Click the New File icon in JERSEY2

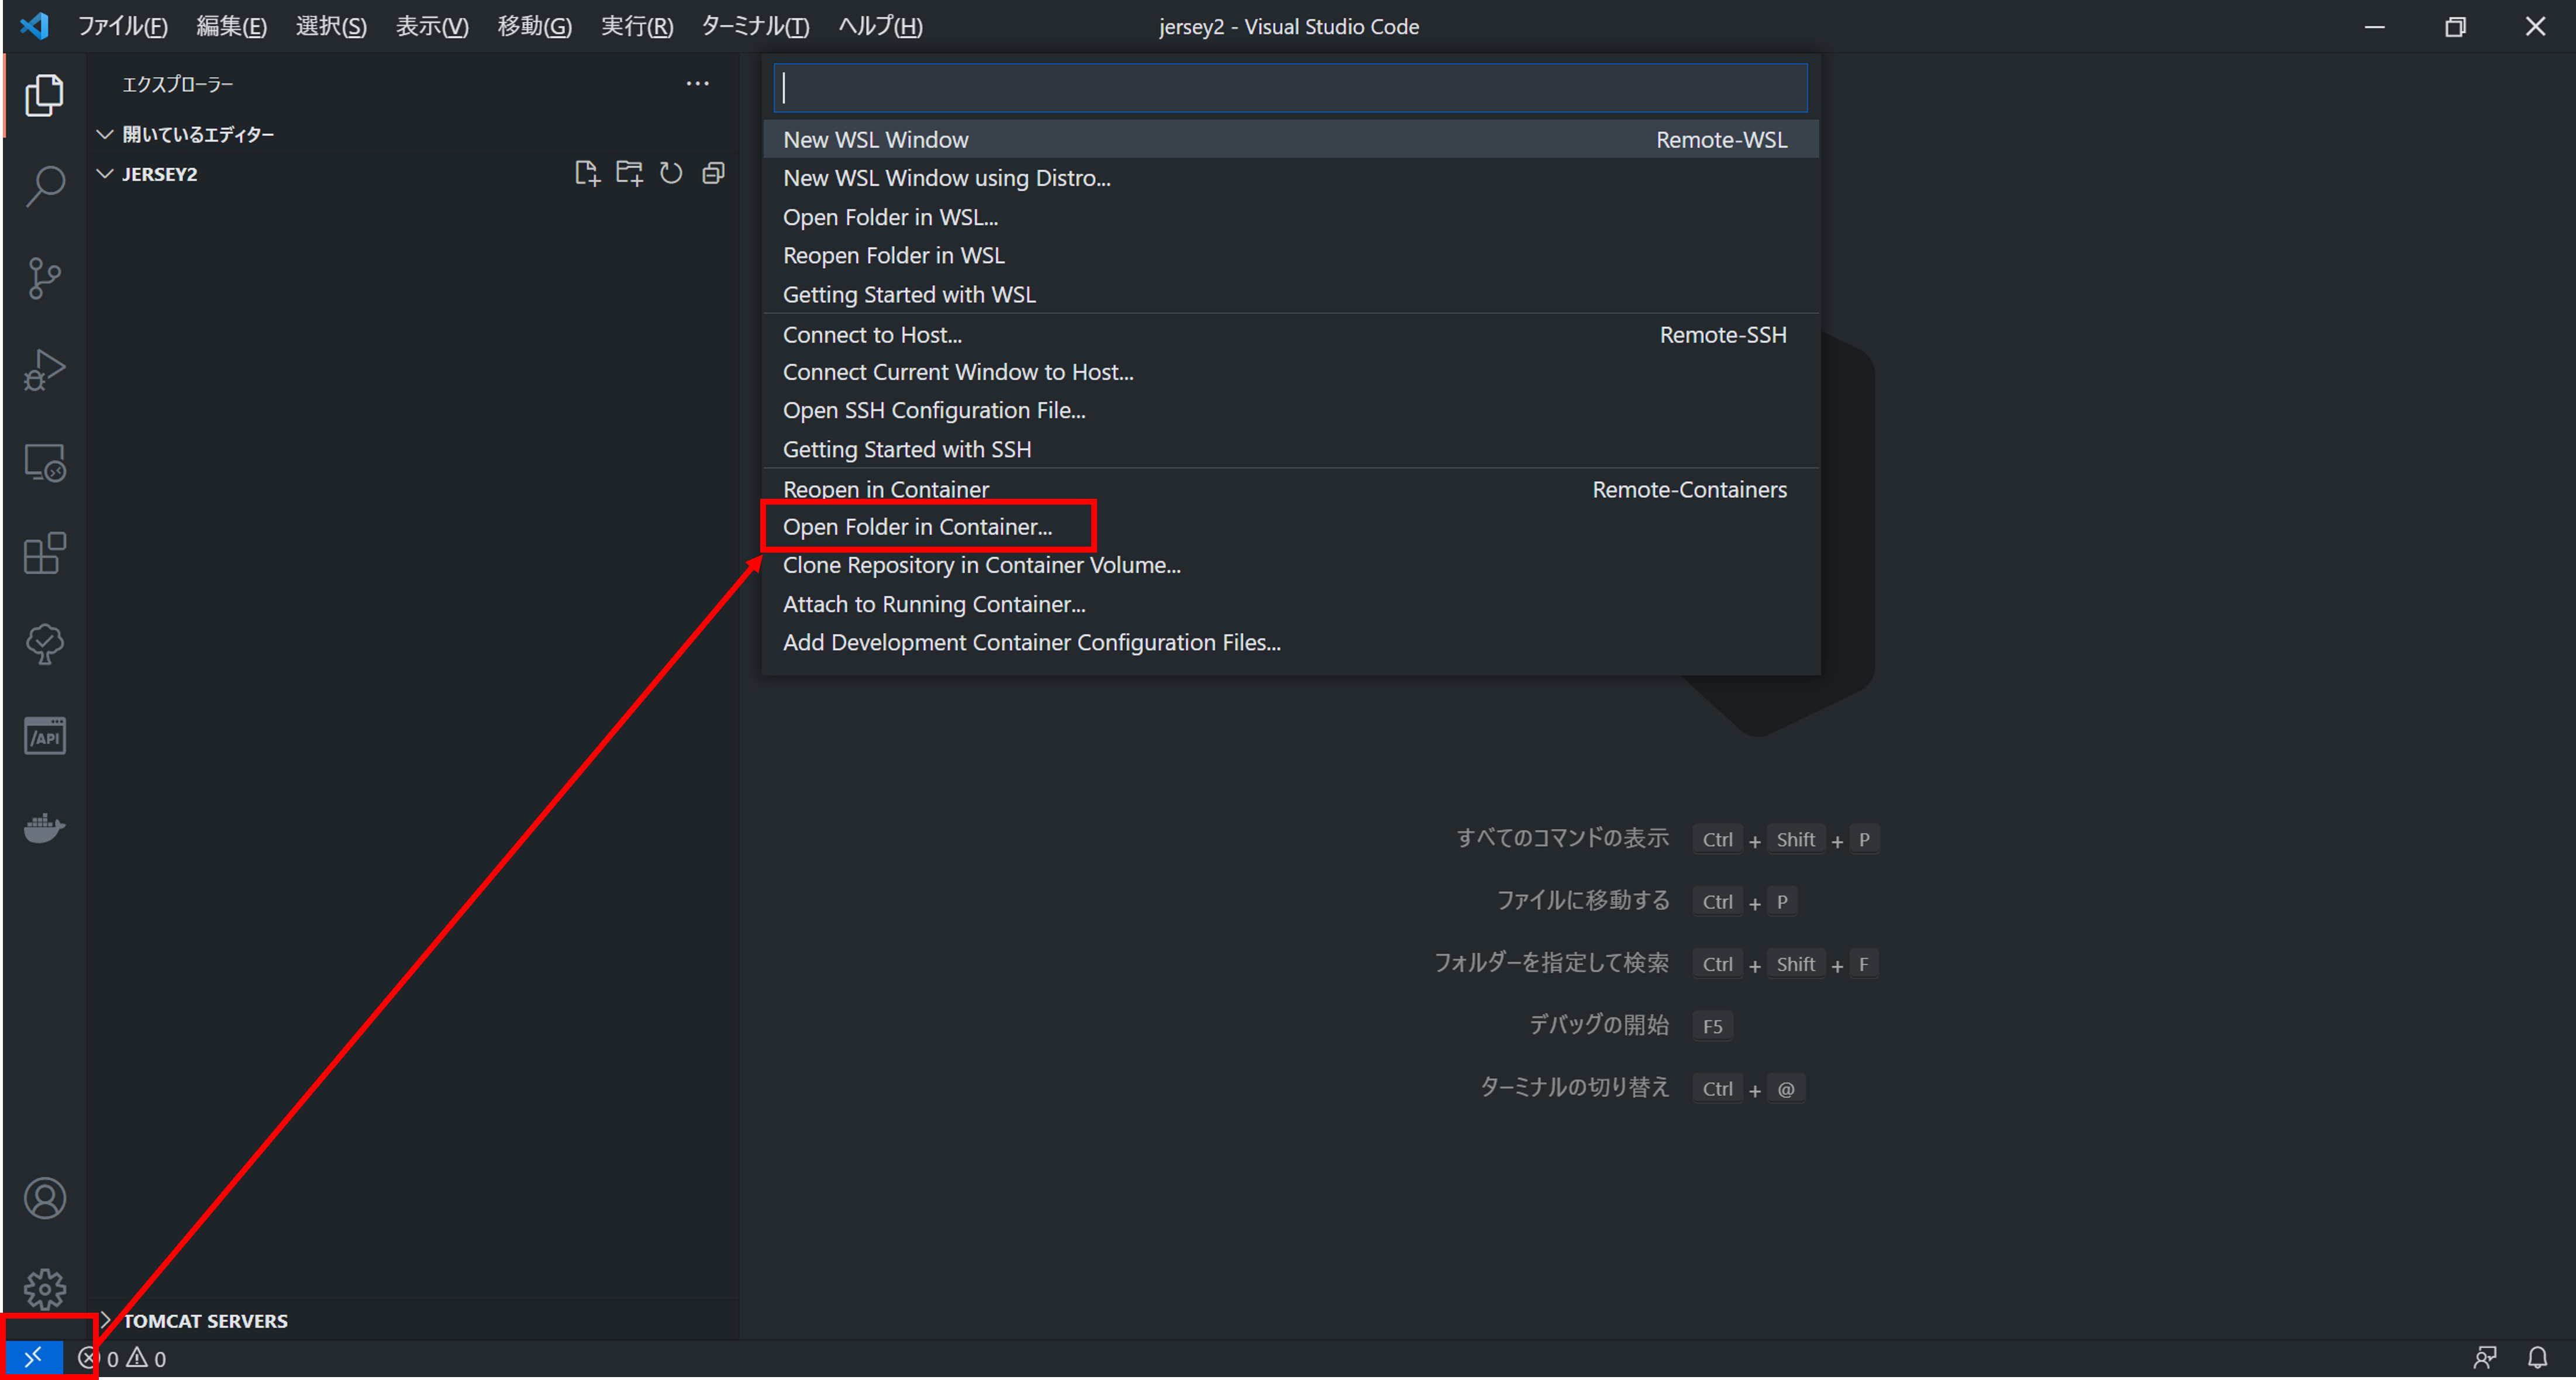point(587,174)
